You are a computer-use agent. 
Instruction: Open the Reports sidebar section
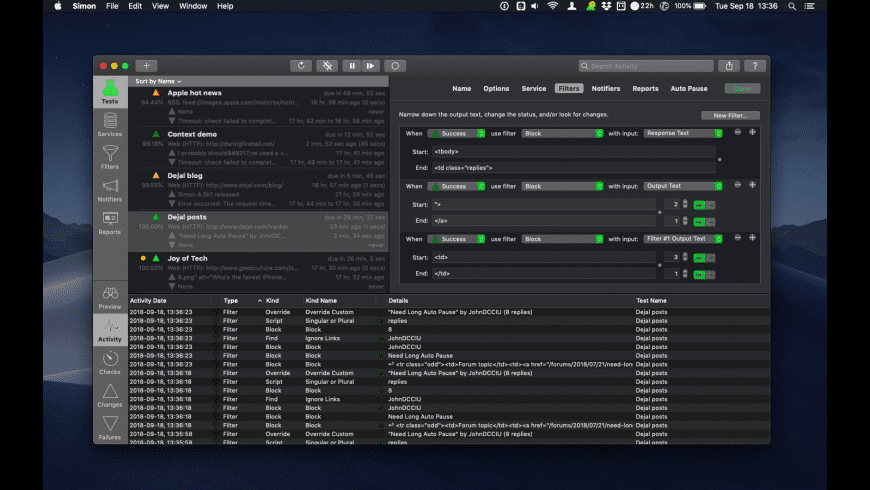pos(110,223)
